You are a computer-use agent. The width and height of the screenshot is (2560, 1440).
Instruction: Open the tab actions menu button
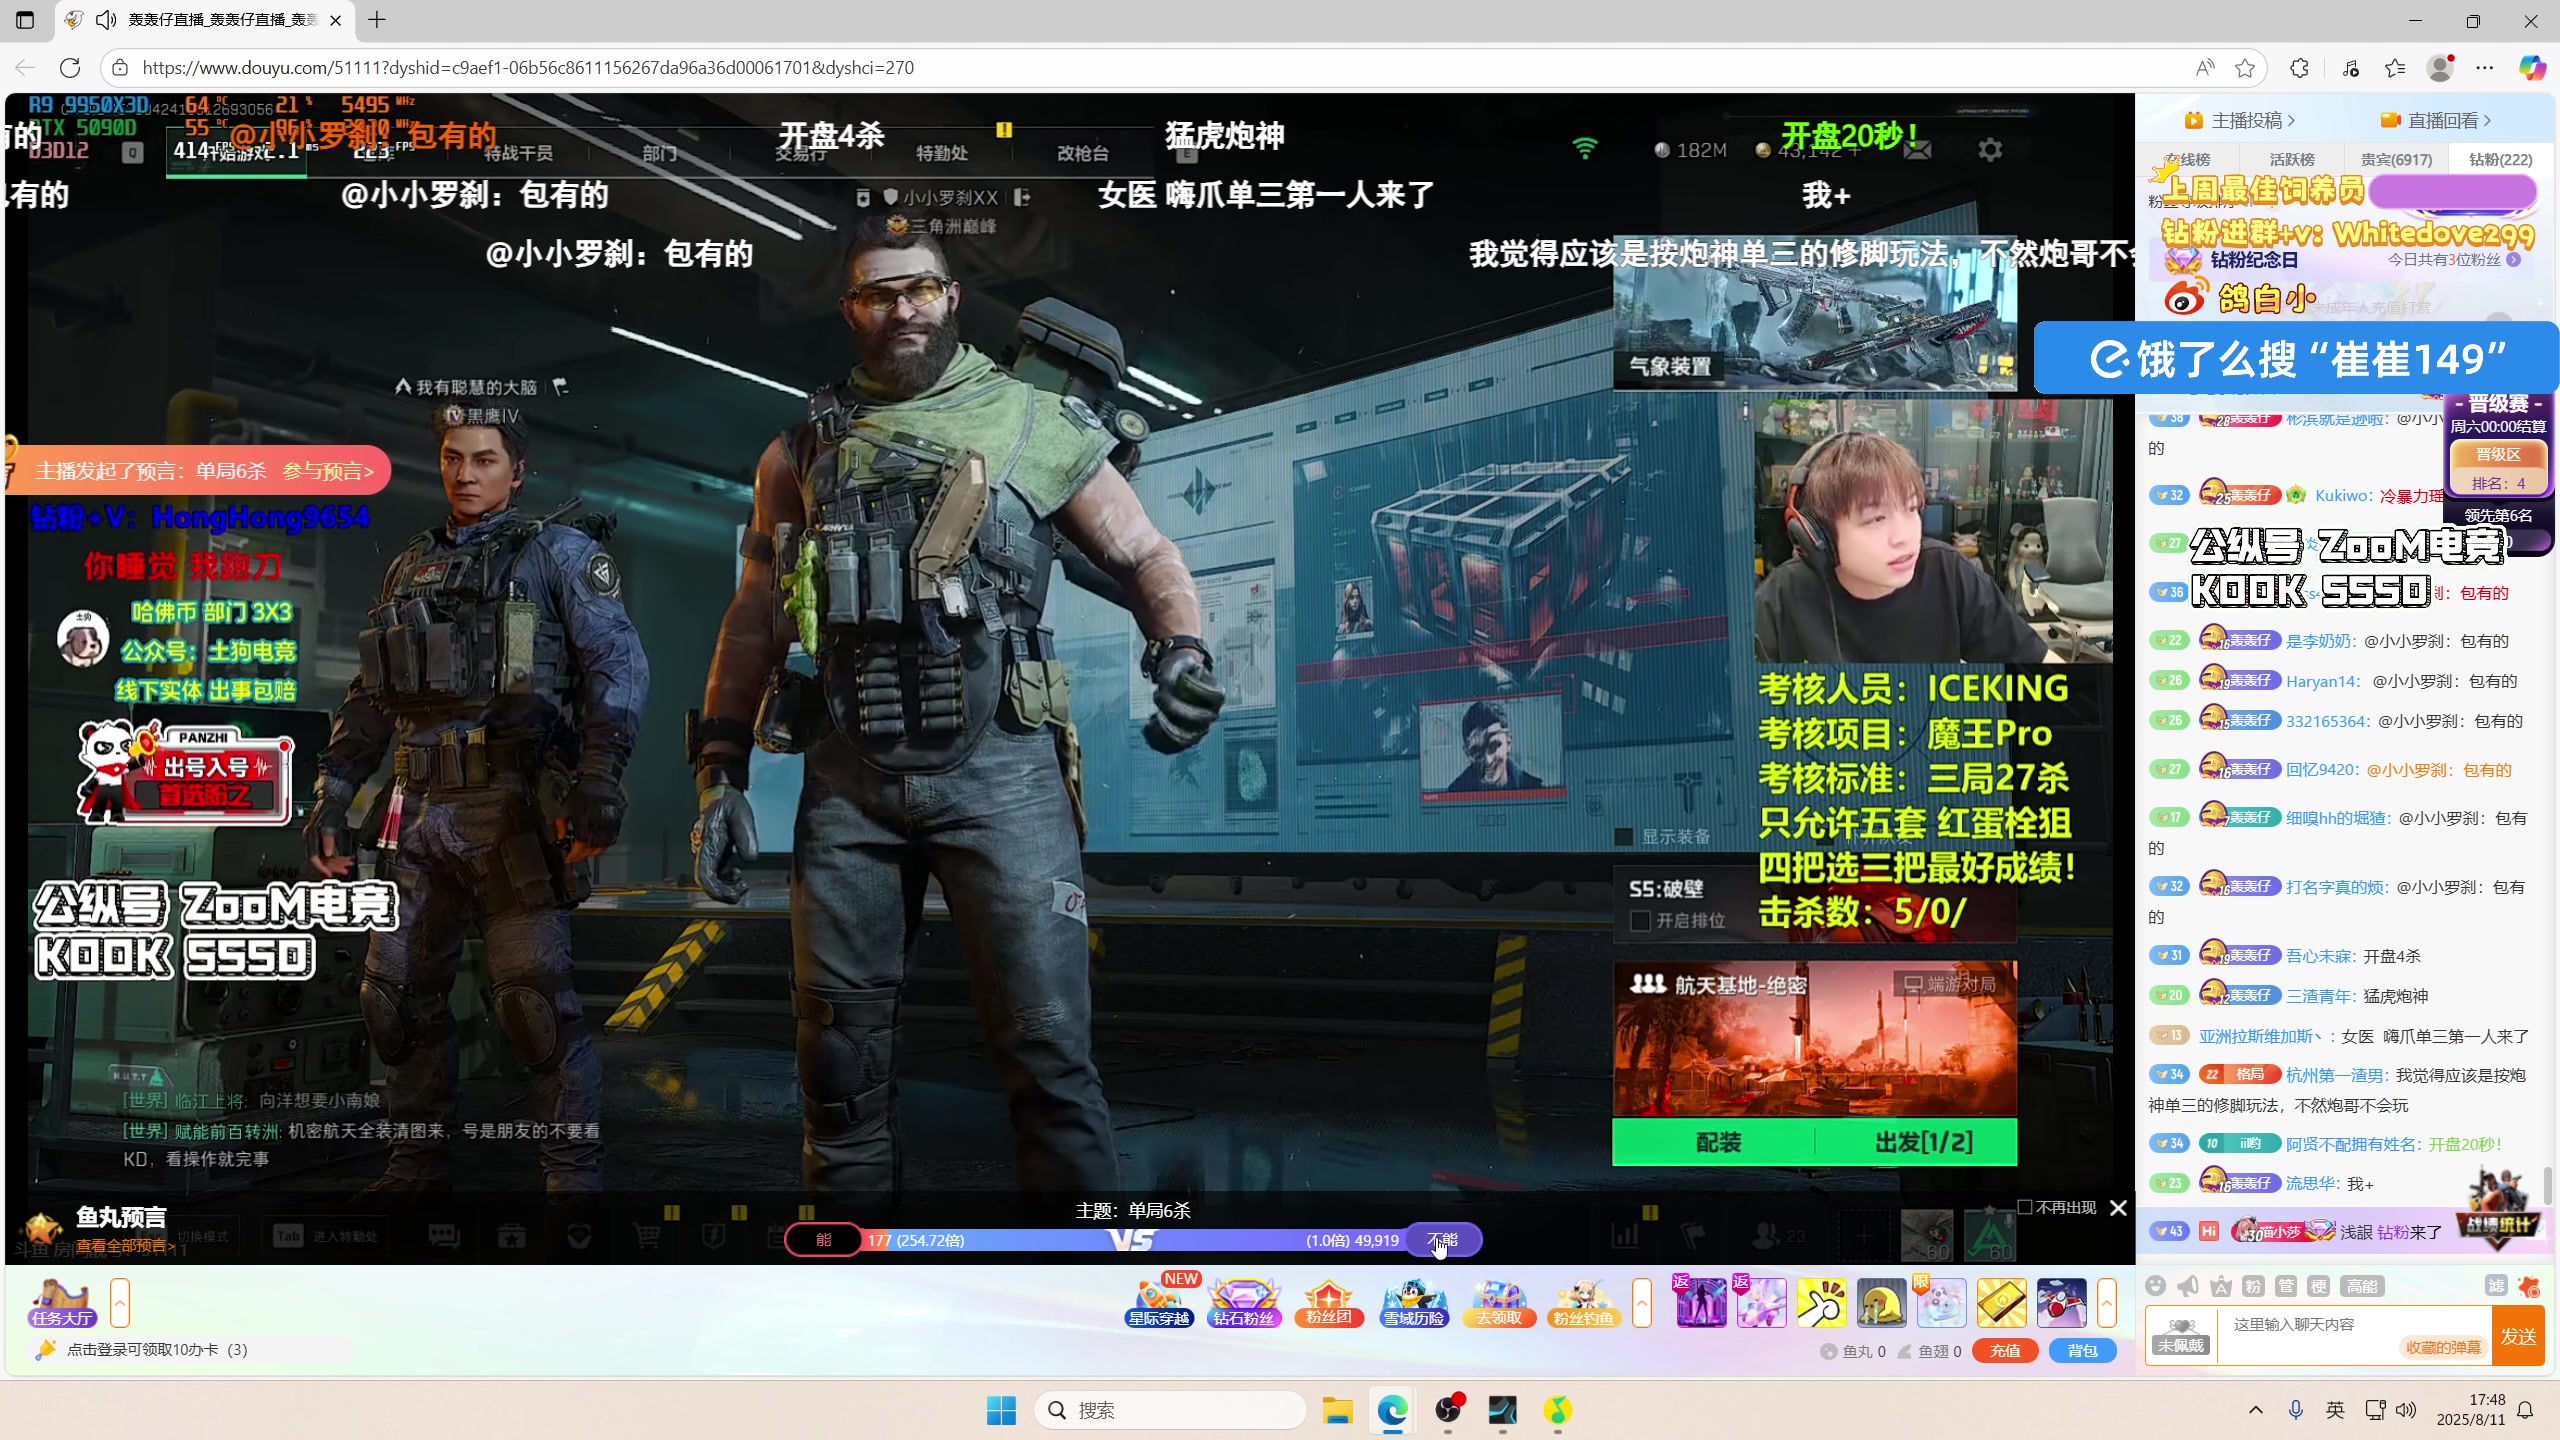point(25,20)
